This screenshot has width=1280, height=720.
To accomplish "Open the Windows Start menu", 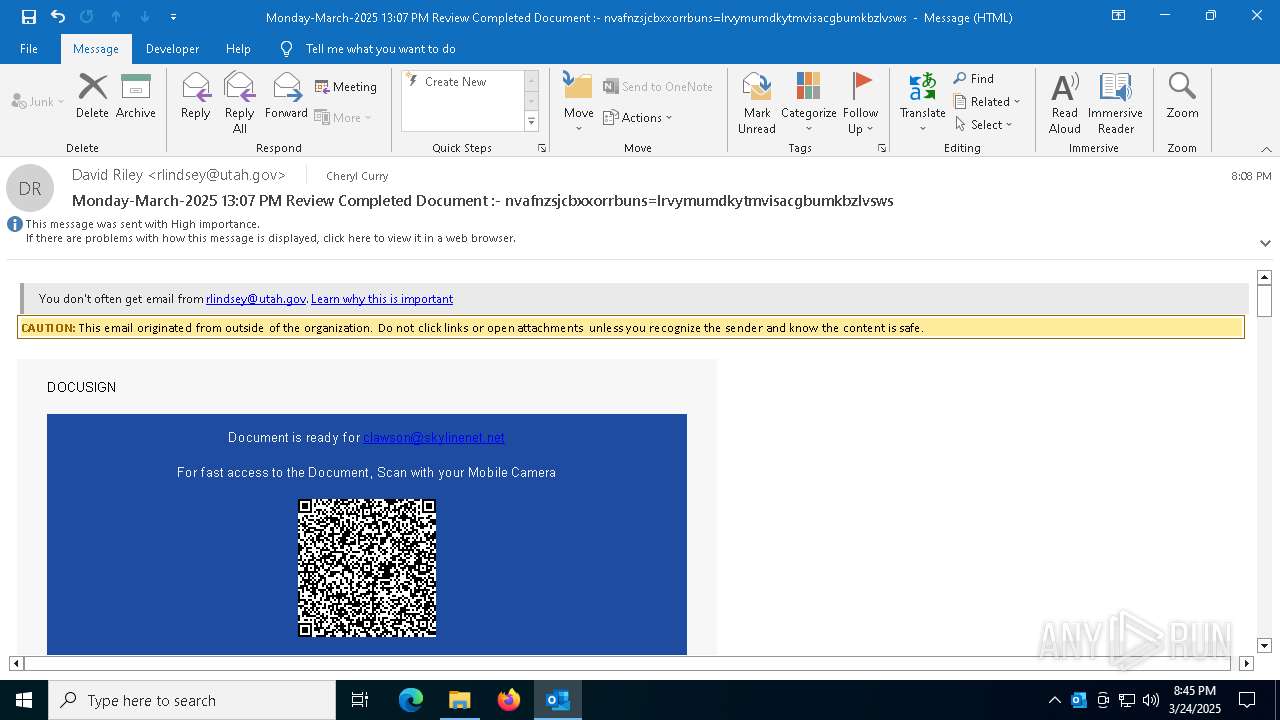I will pyautogui.click(x=24, y=700).
